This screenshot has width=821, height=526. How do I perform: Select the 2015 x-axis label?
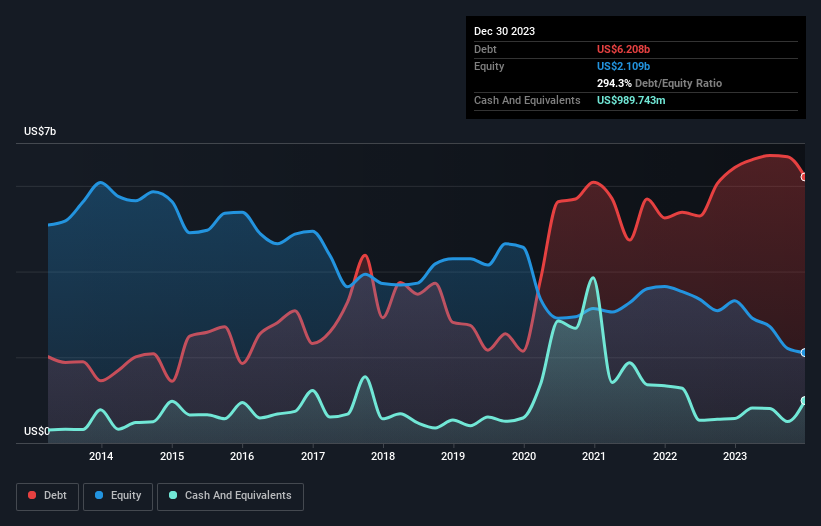[x=172, y=456]
